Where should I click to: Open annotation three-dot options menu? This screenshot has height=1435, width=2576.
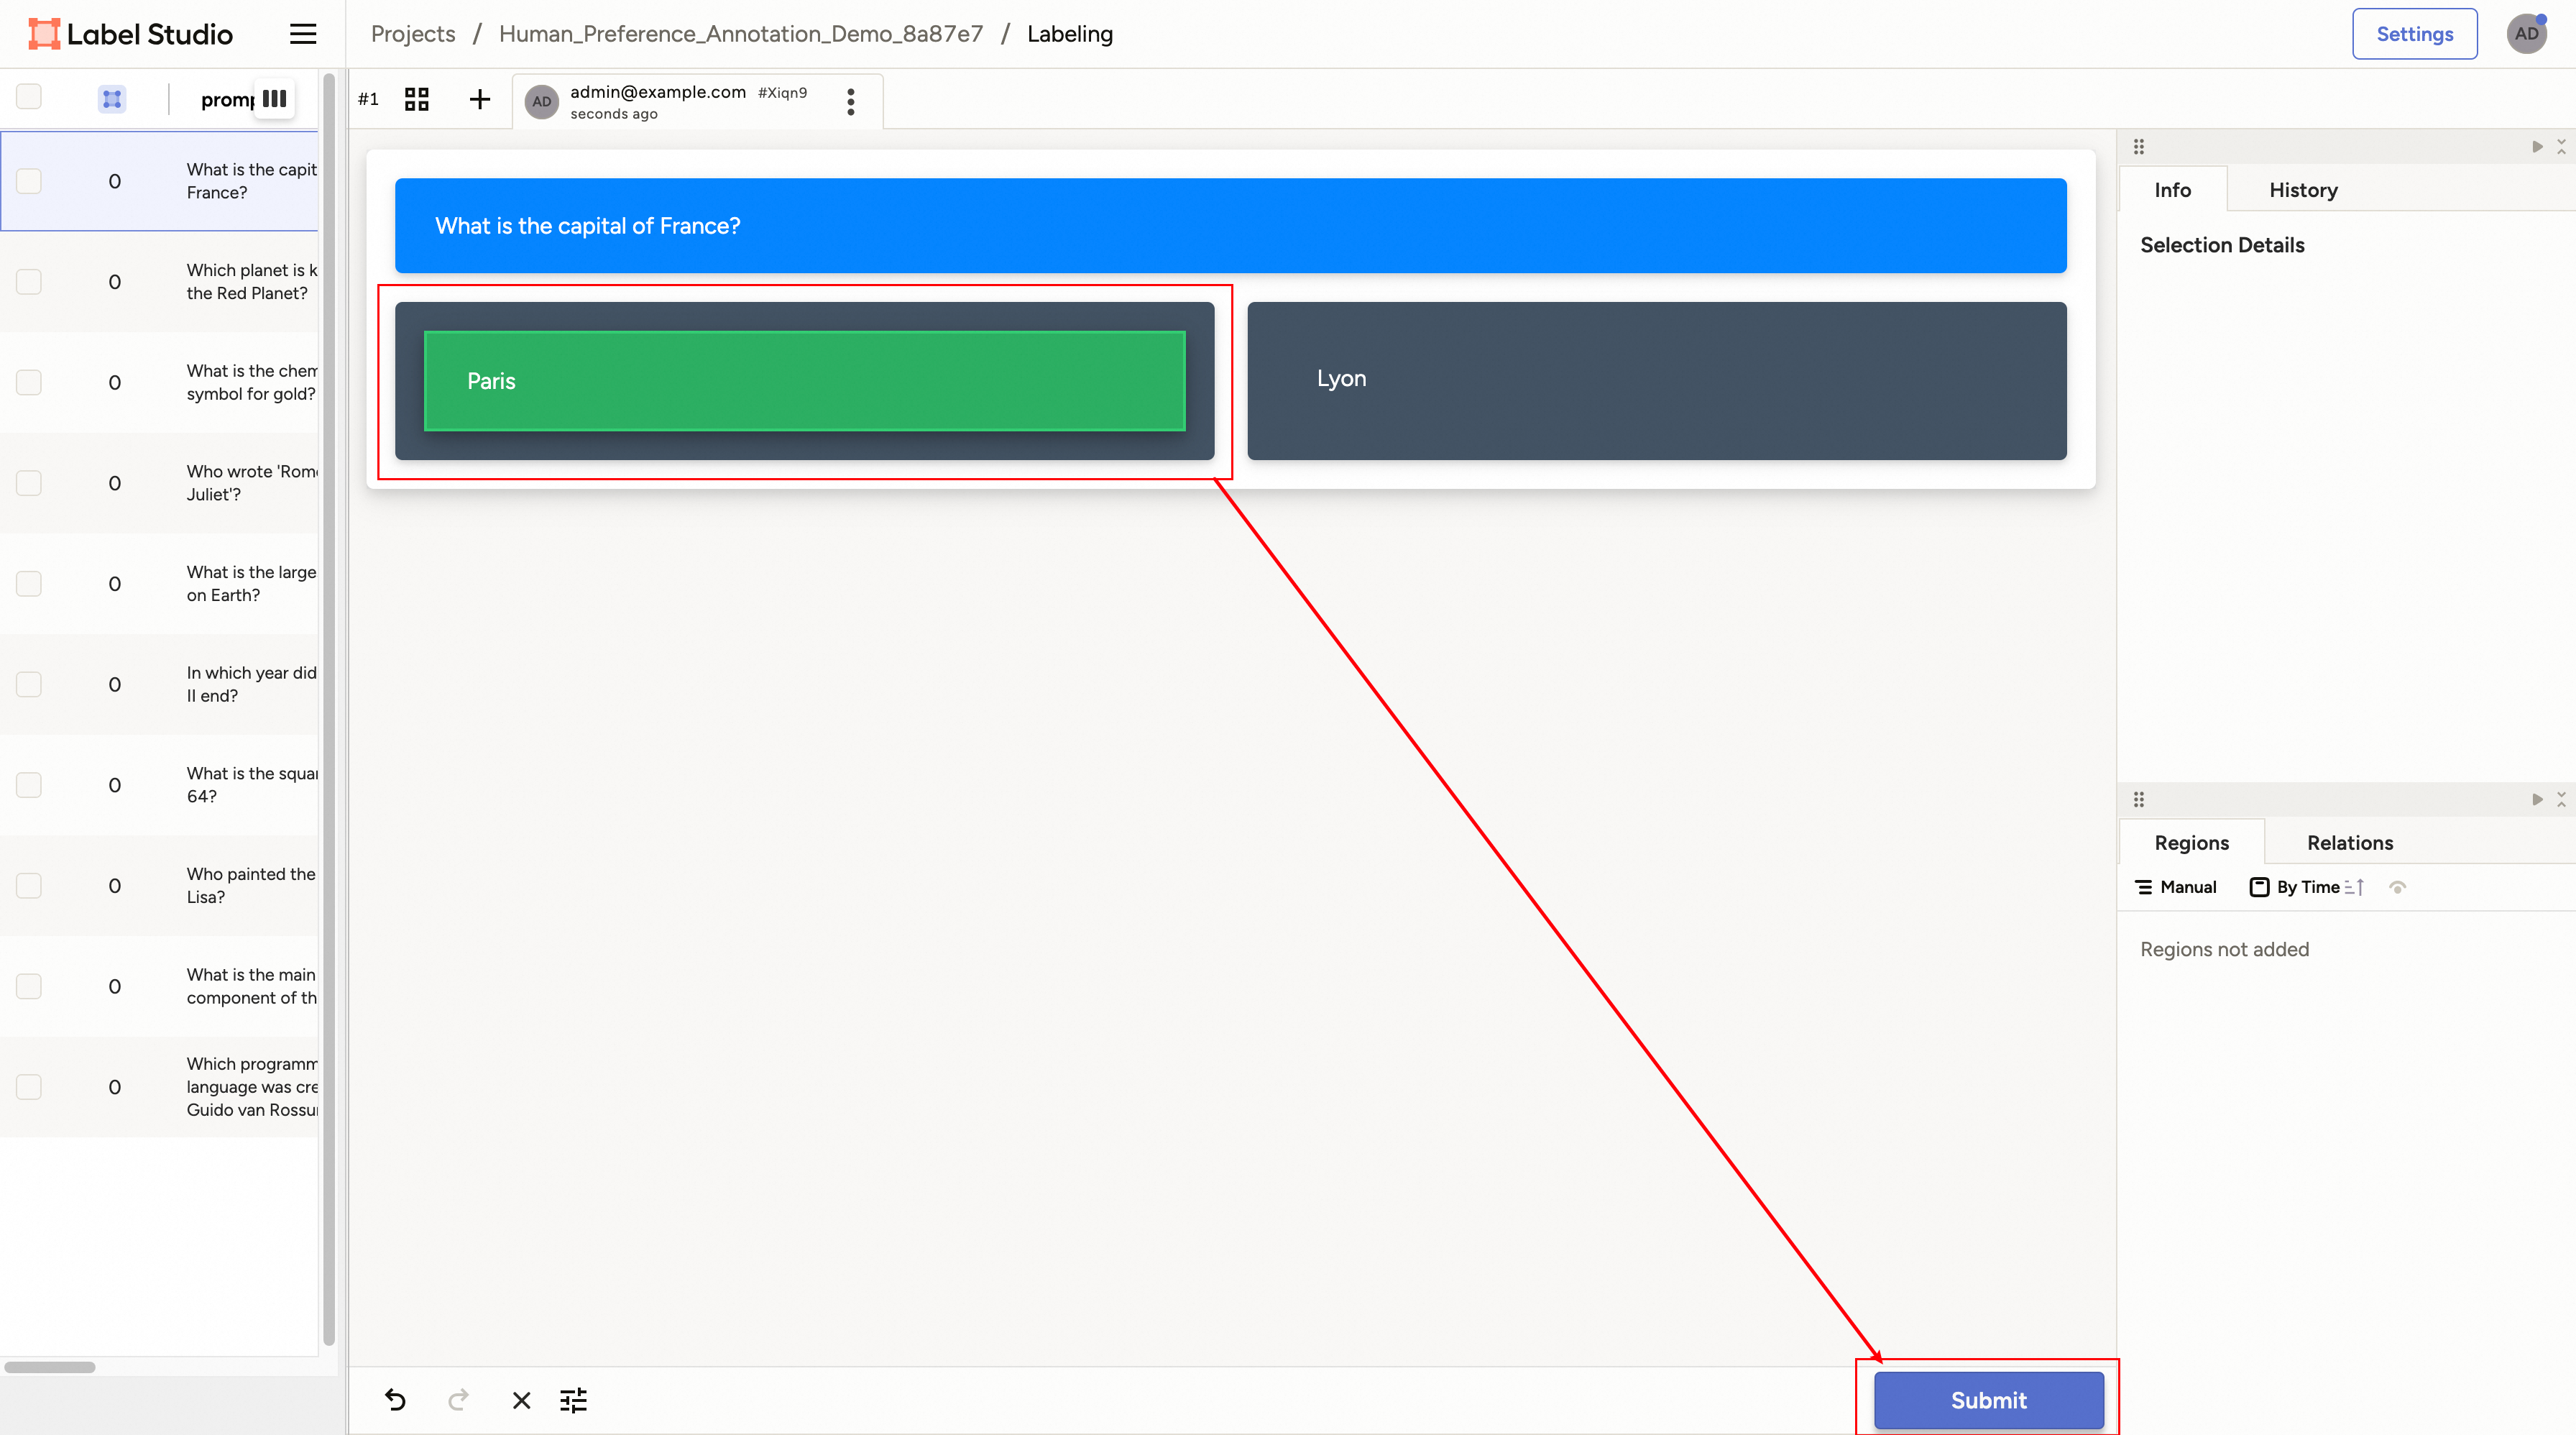tap(850, 101)
